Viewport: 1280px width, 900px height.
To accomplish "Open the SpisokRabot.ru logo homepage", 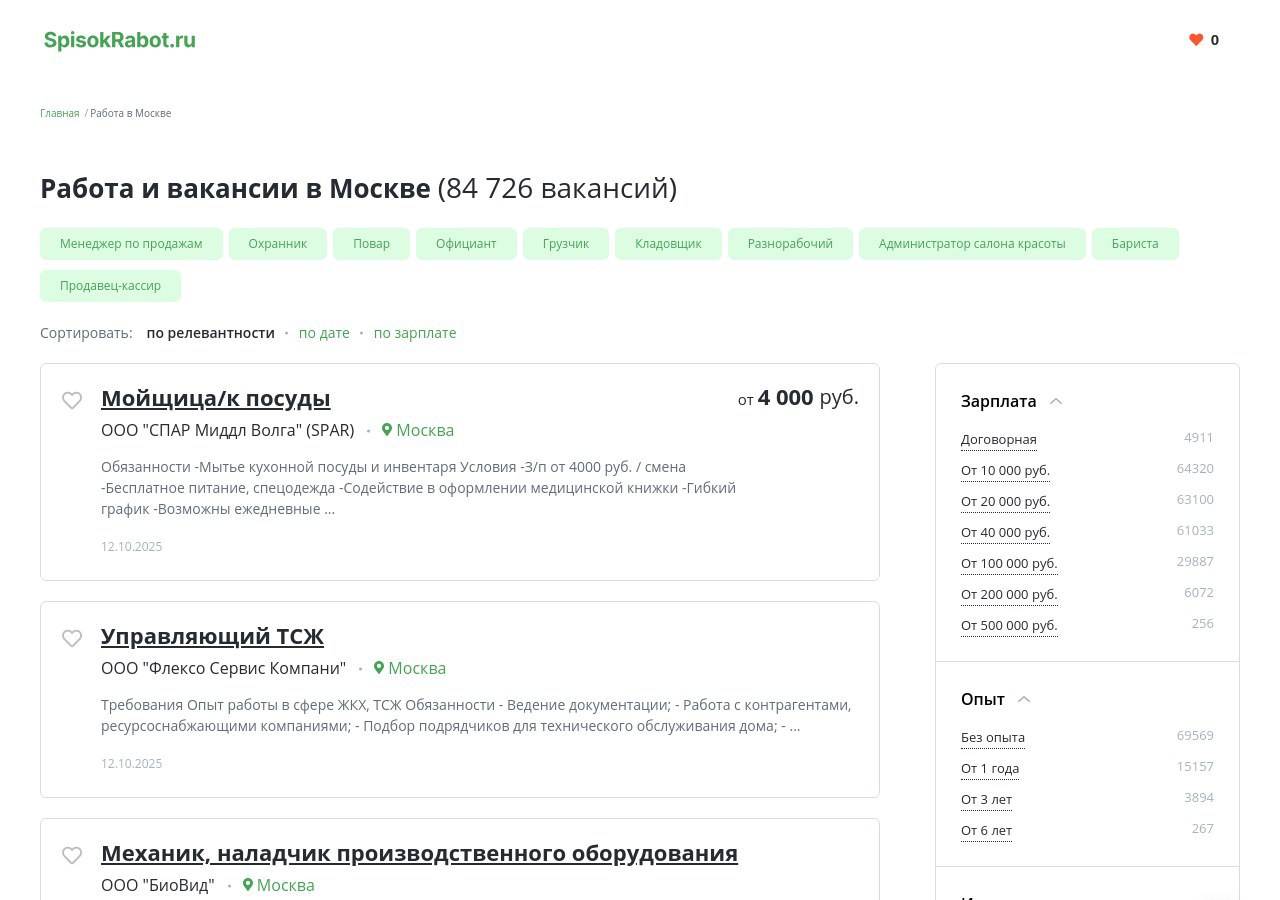I will [x=120, y=40].
